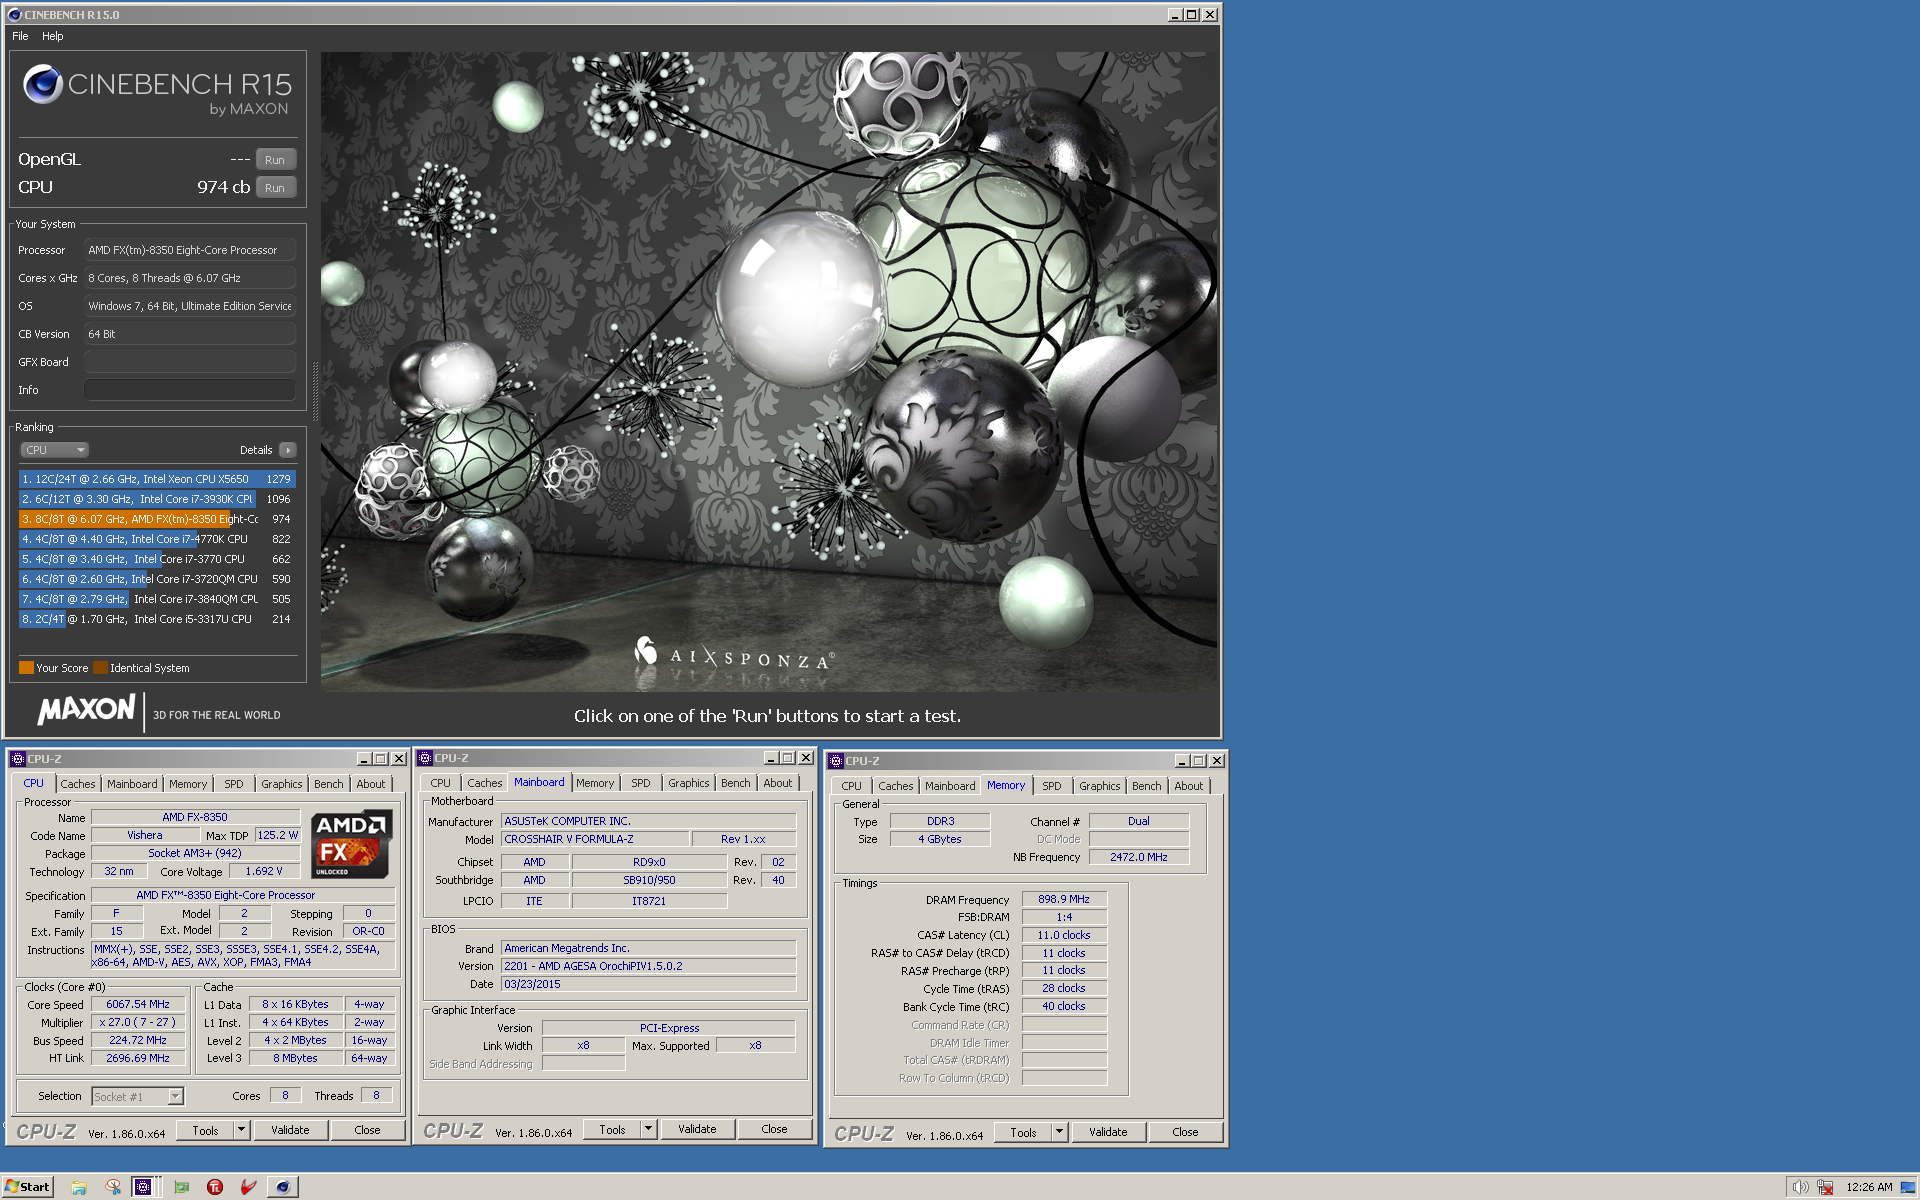Screen dimensions: 1920x1200
Task: Expand Tools arrow in CPU-Z Memory window
Action: click(x=1059, y=1132)
